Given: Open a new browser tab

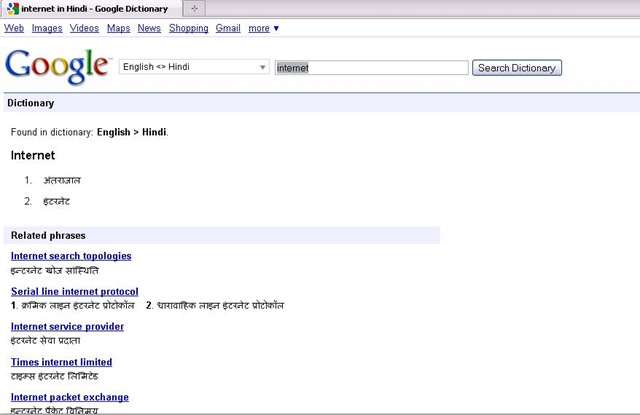Looking at the screenshot, I should 193,8.
